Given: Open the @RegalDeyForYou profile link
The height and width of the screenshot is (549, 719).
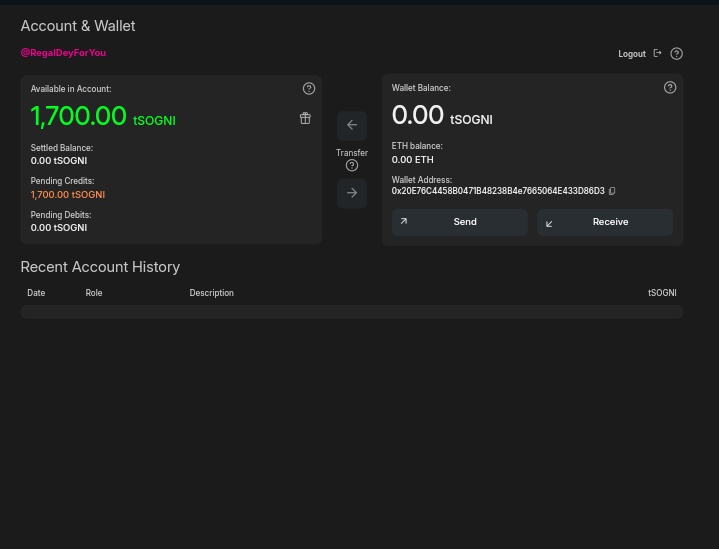Looking at the screenshot, I should [63, 53].
